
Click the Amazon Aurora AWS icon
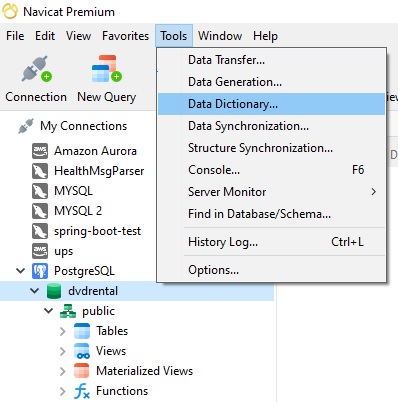40,151
